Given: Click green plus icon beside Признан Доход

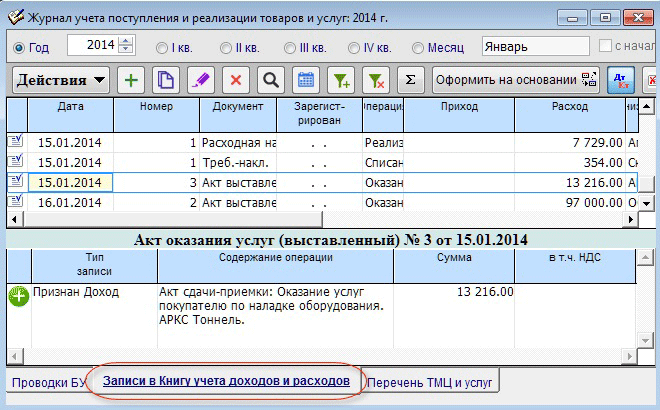Looking at the screenshot, I should click(x=19, y=296).
